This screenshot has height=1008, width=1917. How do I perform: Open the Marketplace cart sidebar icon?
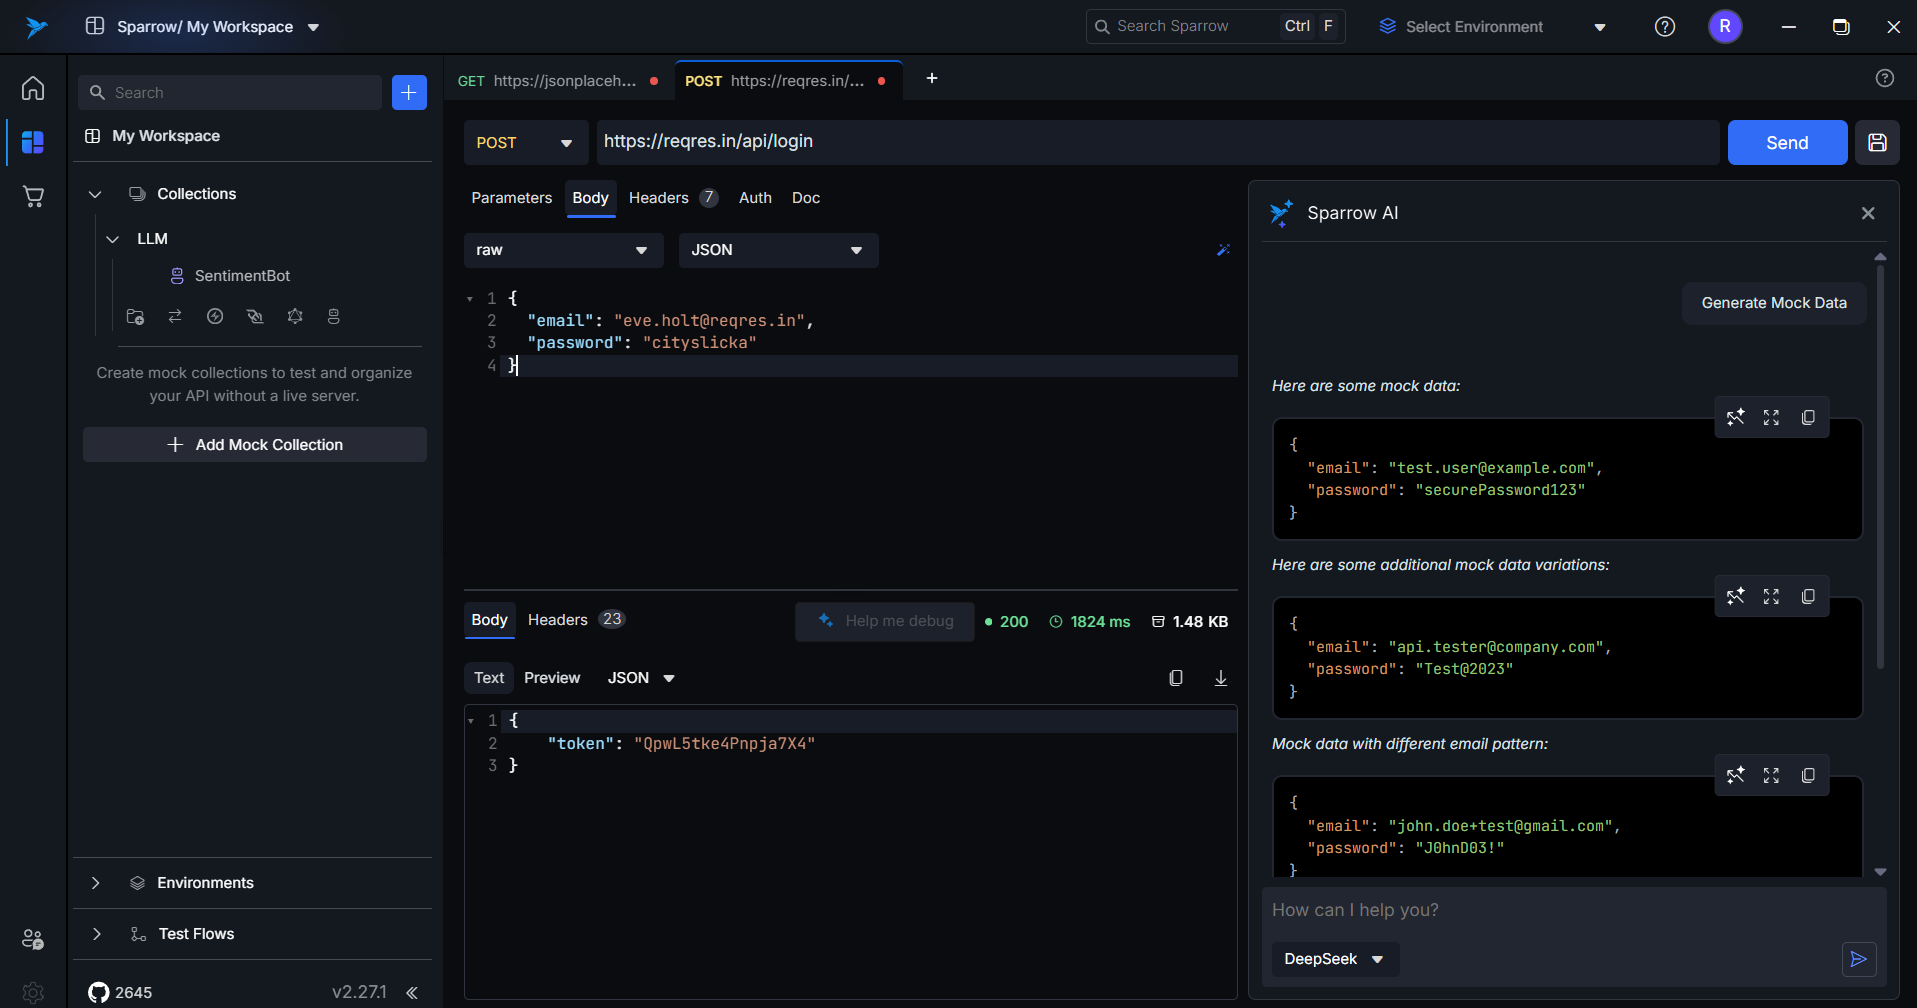[33, 196]
